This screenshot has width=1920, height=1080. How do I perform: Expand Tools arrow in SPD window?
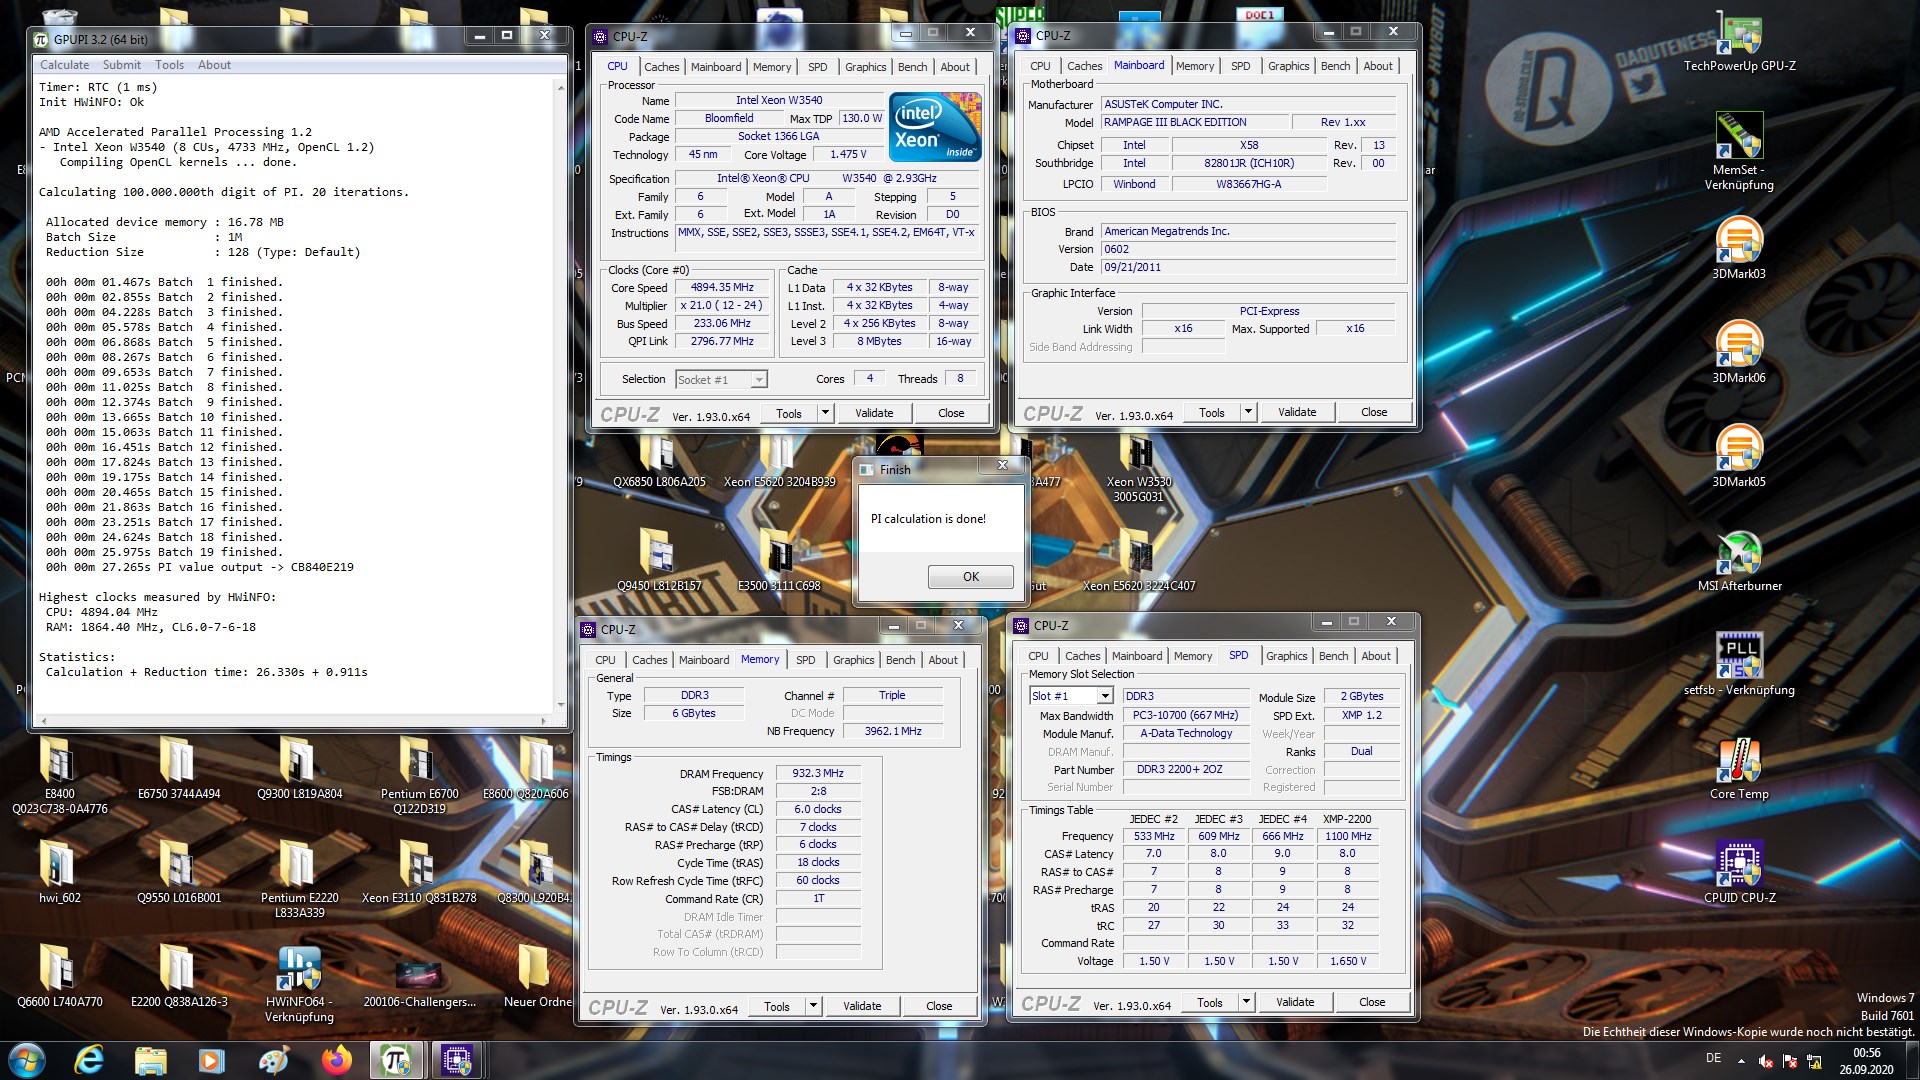(1246, 1002)
